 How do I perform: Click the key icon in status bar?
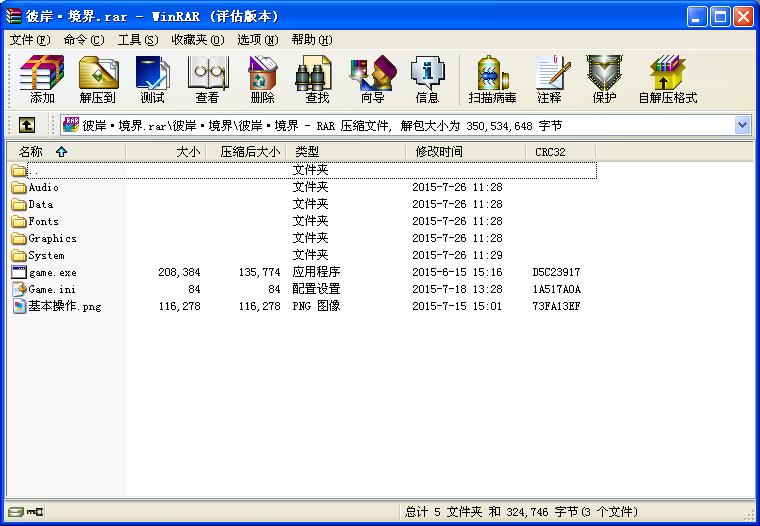point(35,512)
